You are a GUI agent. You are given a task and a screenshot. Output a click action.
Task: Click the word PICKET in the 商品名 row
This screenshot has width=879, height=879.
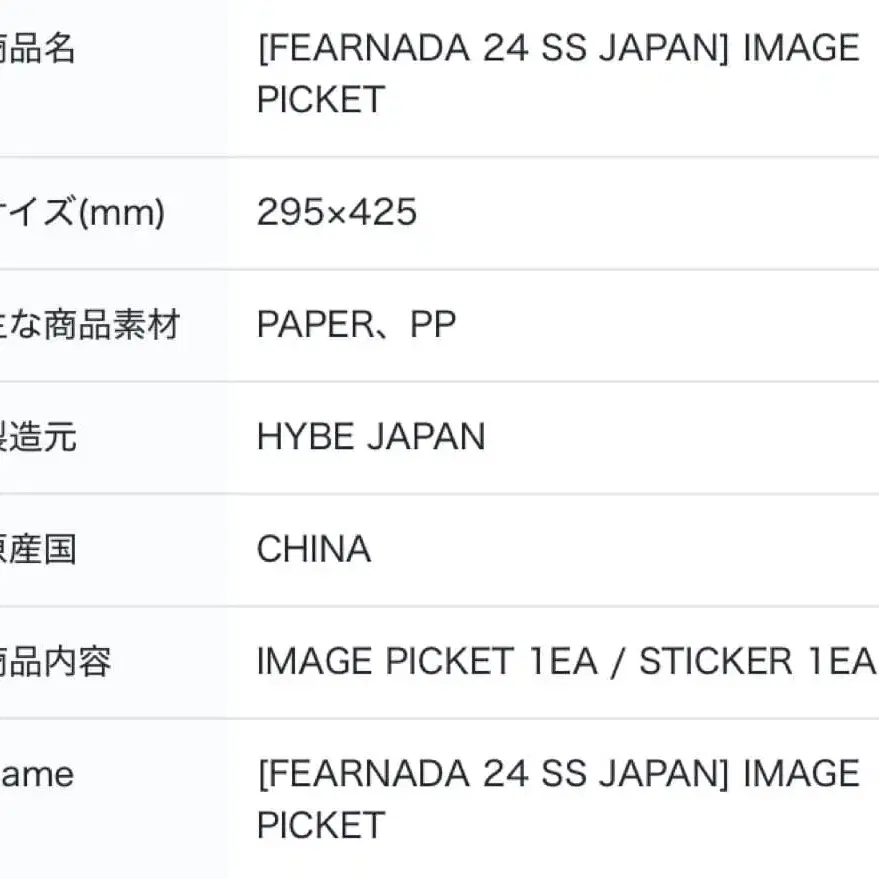click(320, 100)
